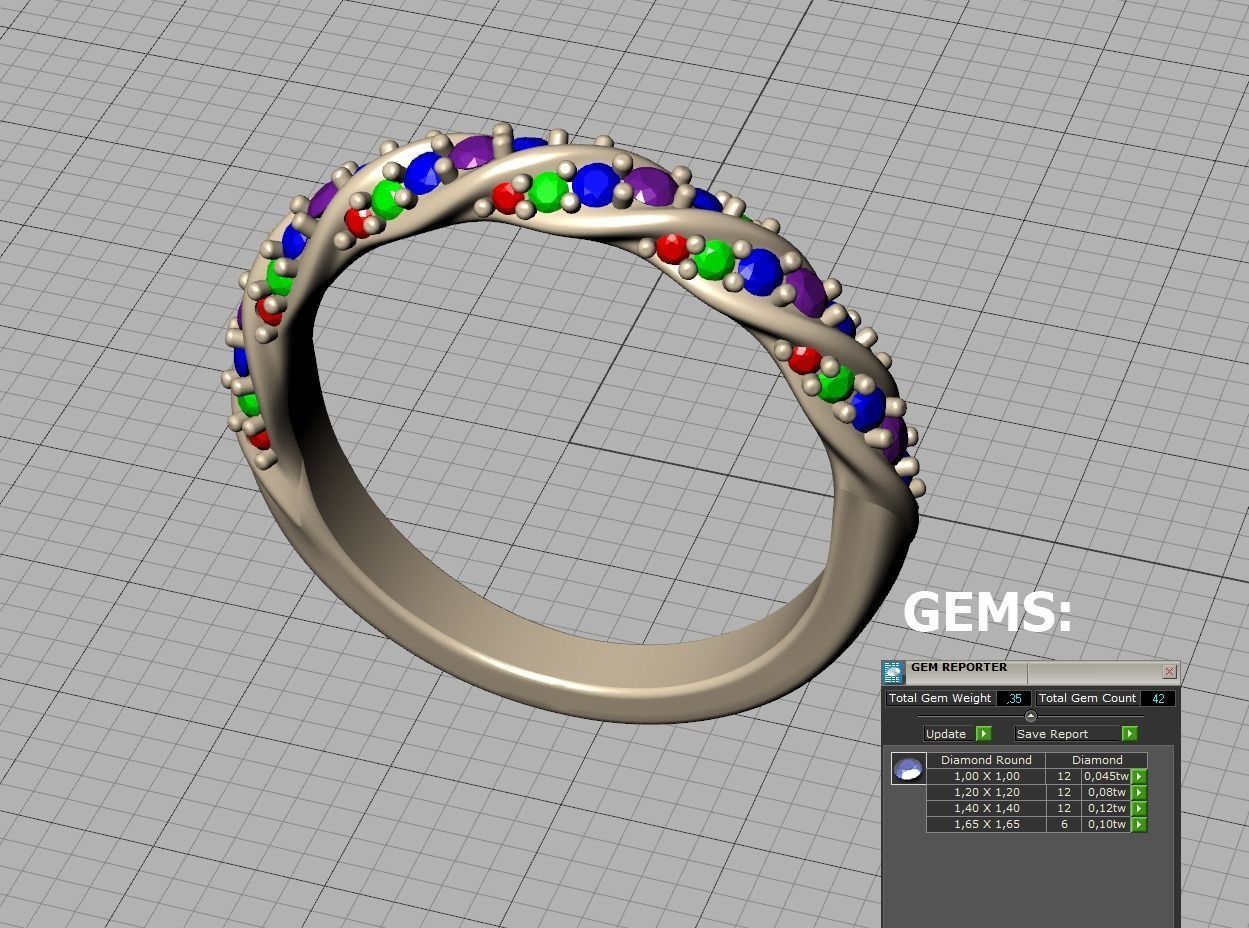Click the count 6 cell in 1,65 row
Viewport: 1249px width, 928px height.
click(1064, 824)
